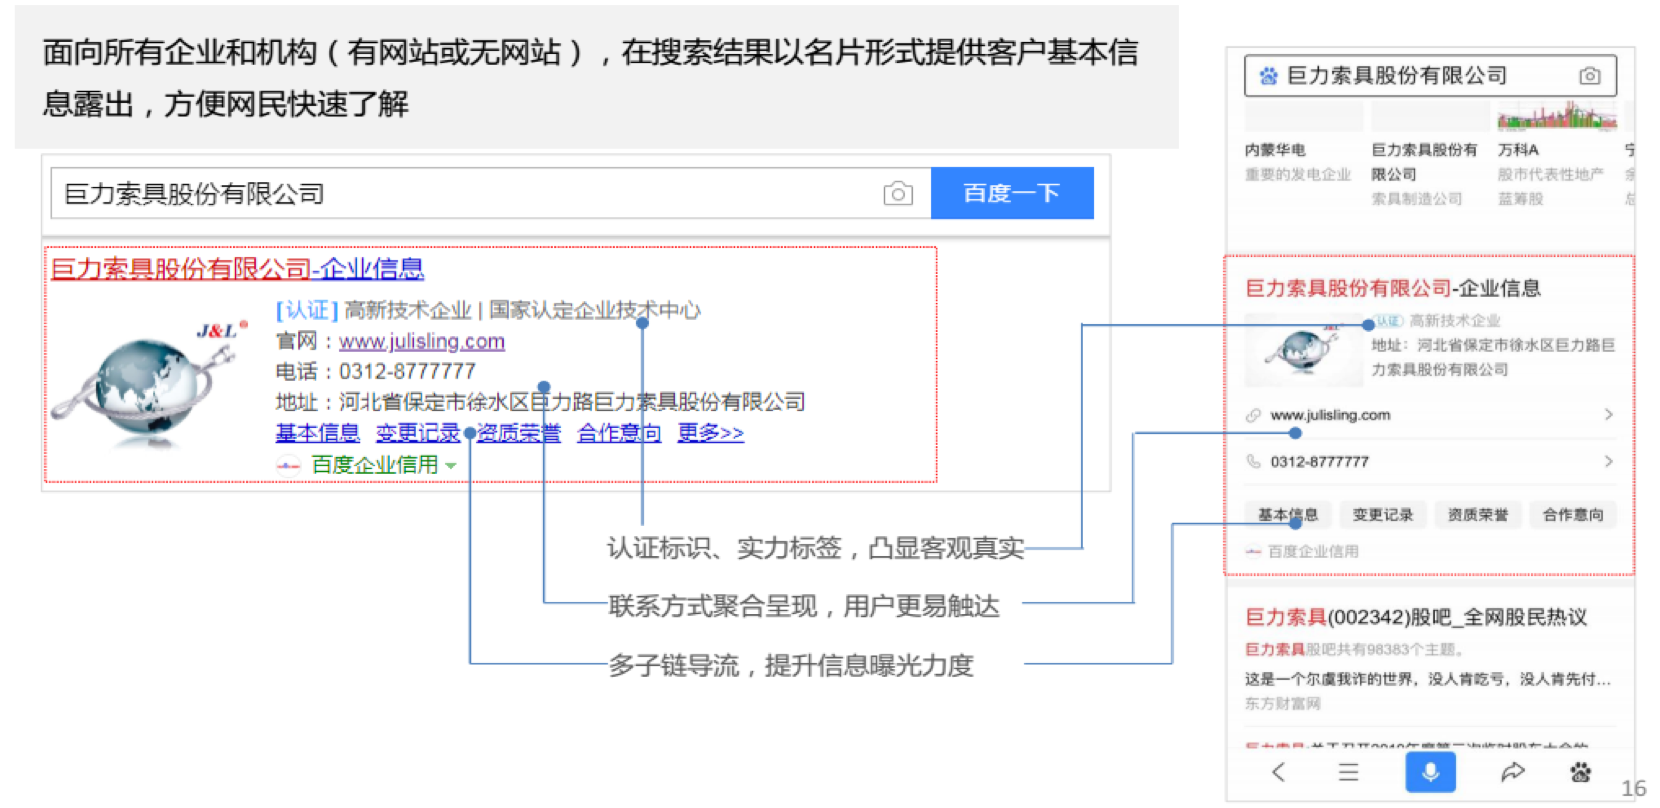Click the phone number 0312-8777777 on desktop card
The height and width of the screenshot is (808, 1660).
click(x=407, y=371)
